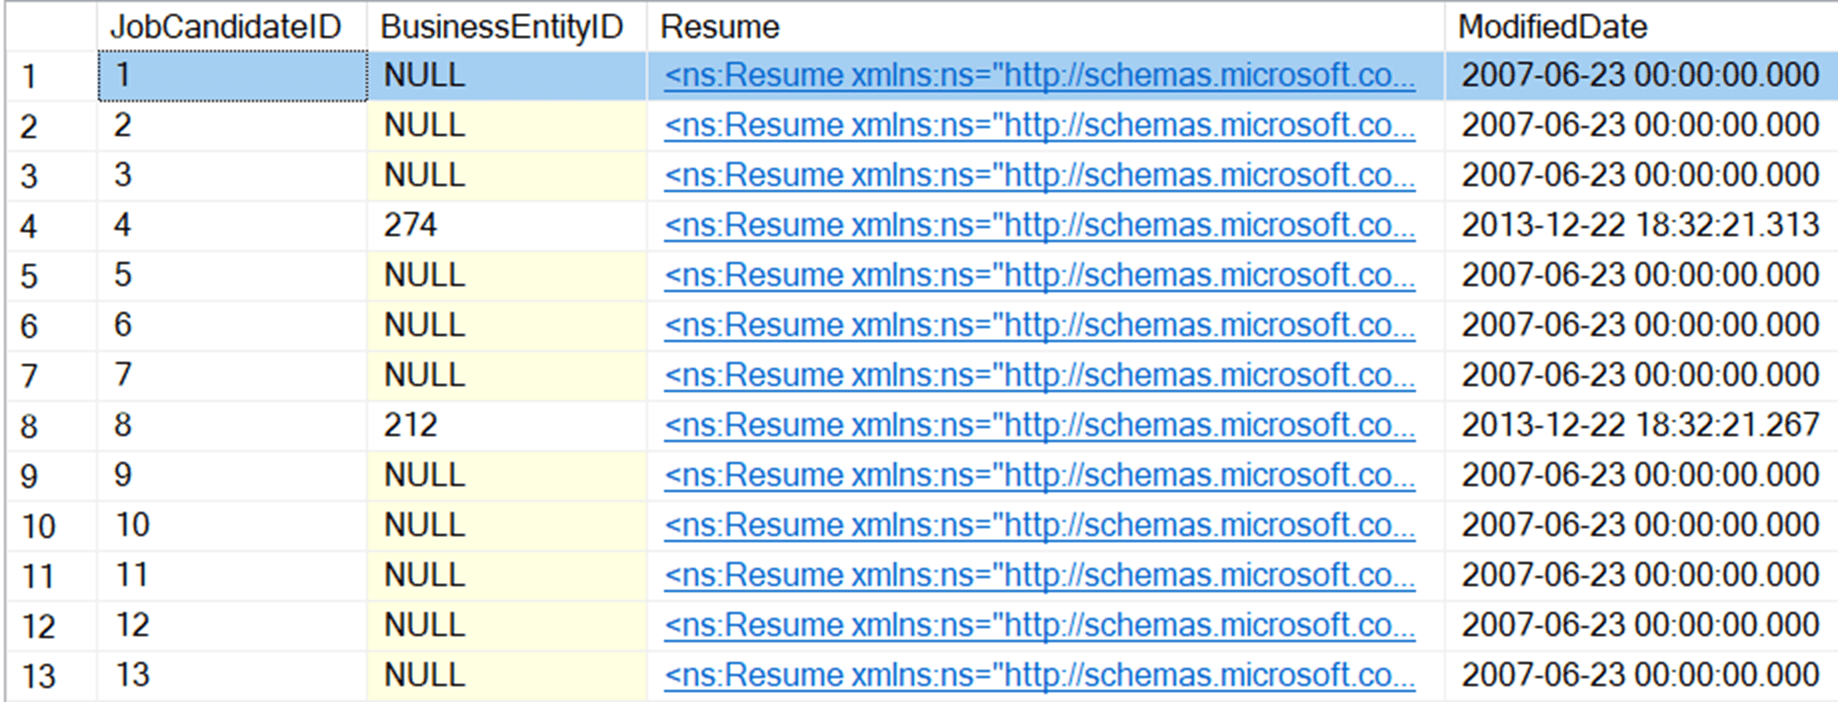Open the Resume XML link in row 13

1039,676
